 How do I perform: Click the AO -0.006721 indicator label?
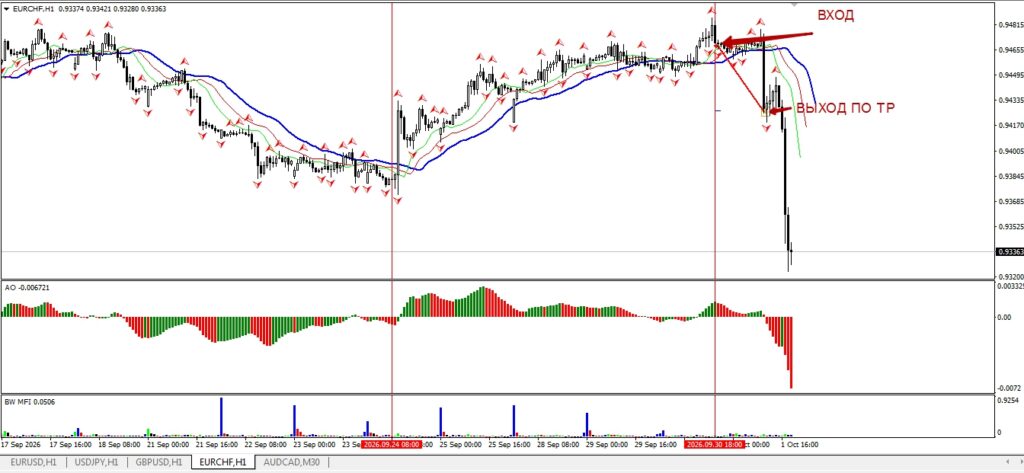click(x=27, y=287)
